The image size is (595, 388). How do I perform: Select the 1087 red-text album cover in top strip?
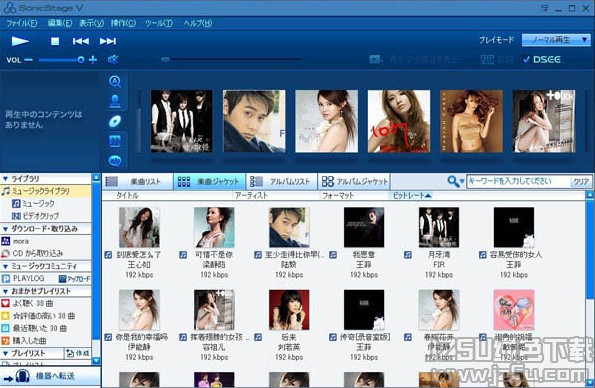(x=399, y=121)
